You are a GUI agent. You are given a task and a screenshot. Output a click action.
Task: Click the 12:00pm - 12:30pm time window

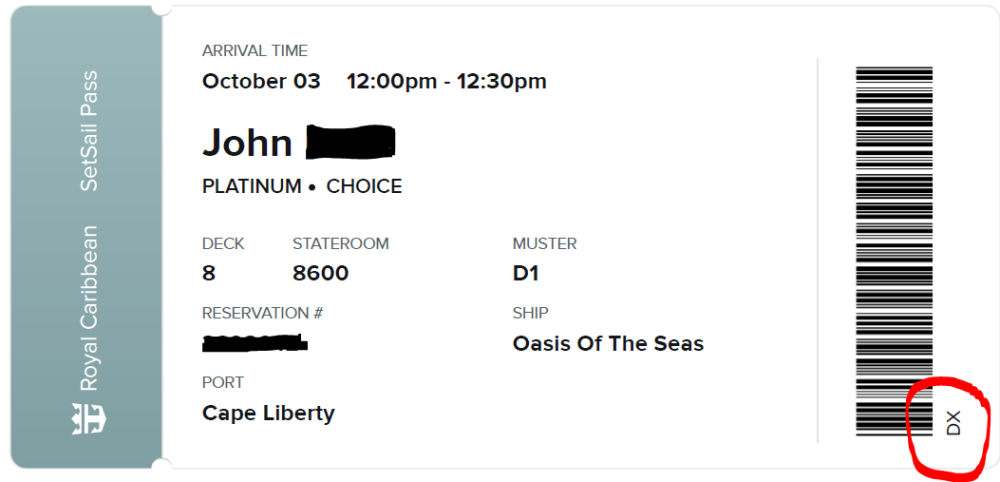pos(446,82)
